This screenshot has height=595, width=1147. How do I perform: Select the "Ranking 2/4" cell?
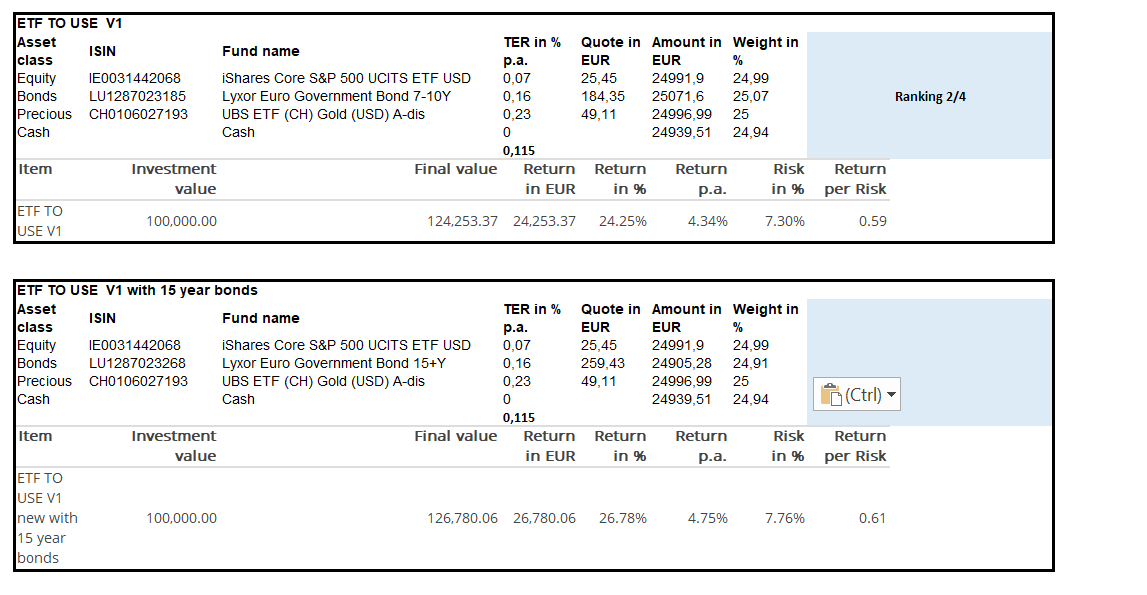[930, 97]
